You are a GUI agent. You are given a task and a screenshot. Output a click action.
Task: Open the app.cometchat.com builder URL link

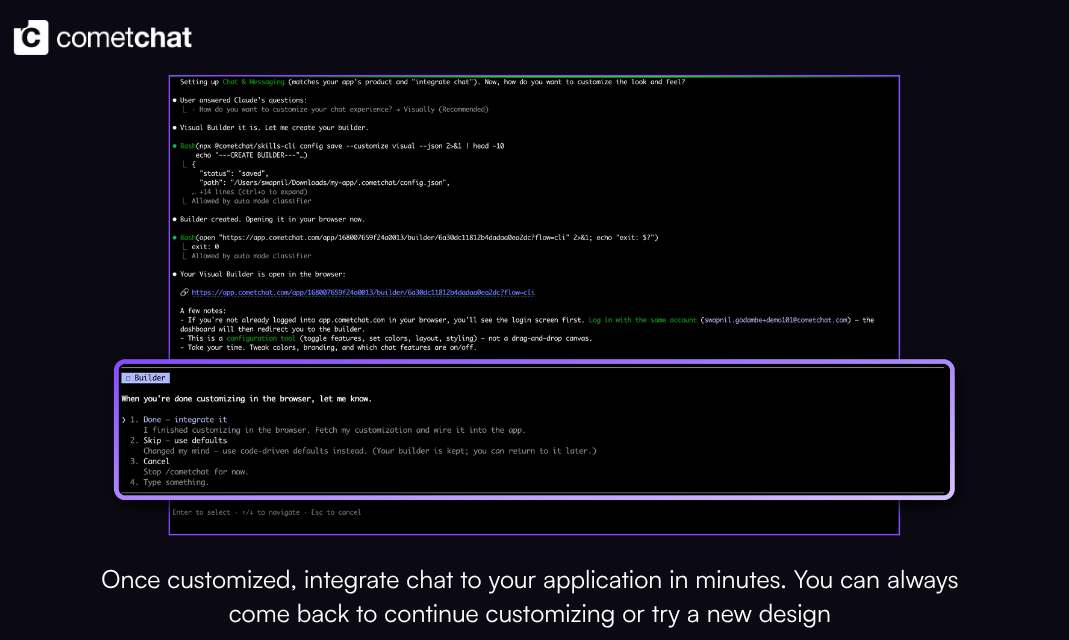tap(363, 292)
